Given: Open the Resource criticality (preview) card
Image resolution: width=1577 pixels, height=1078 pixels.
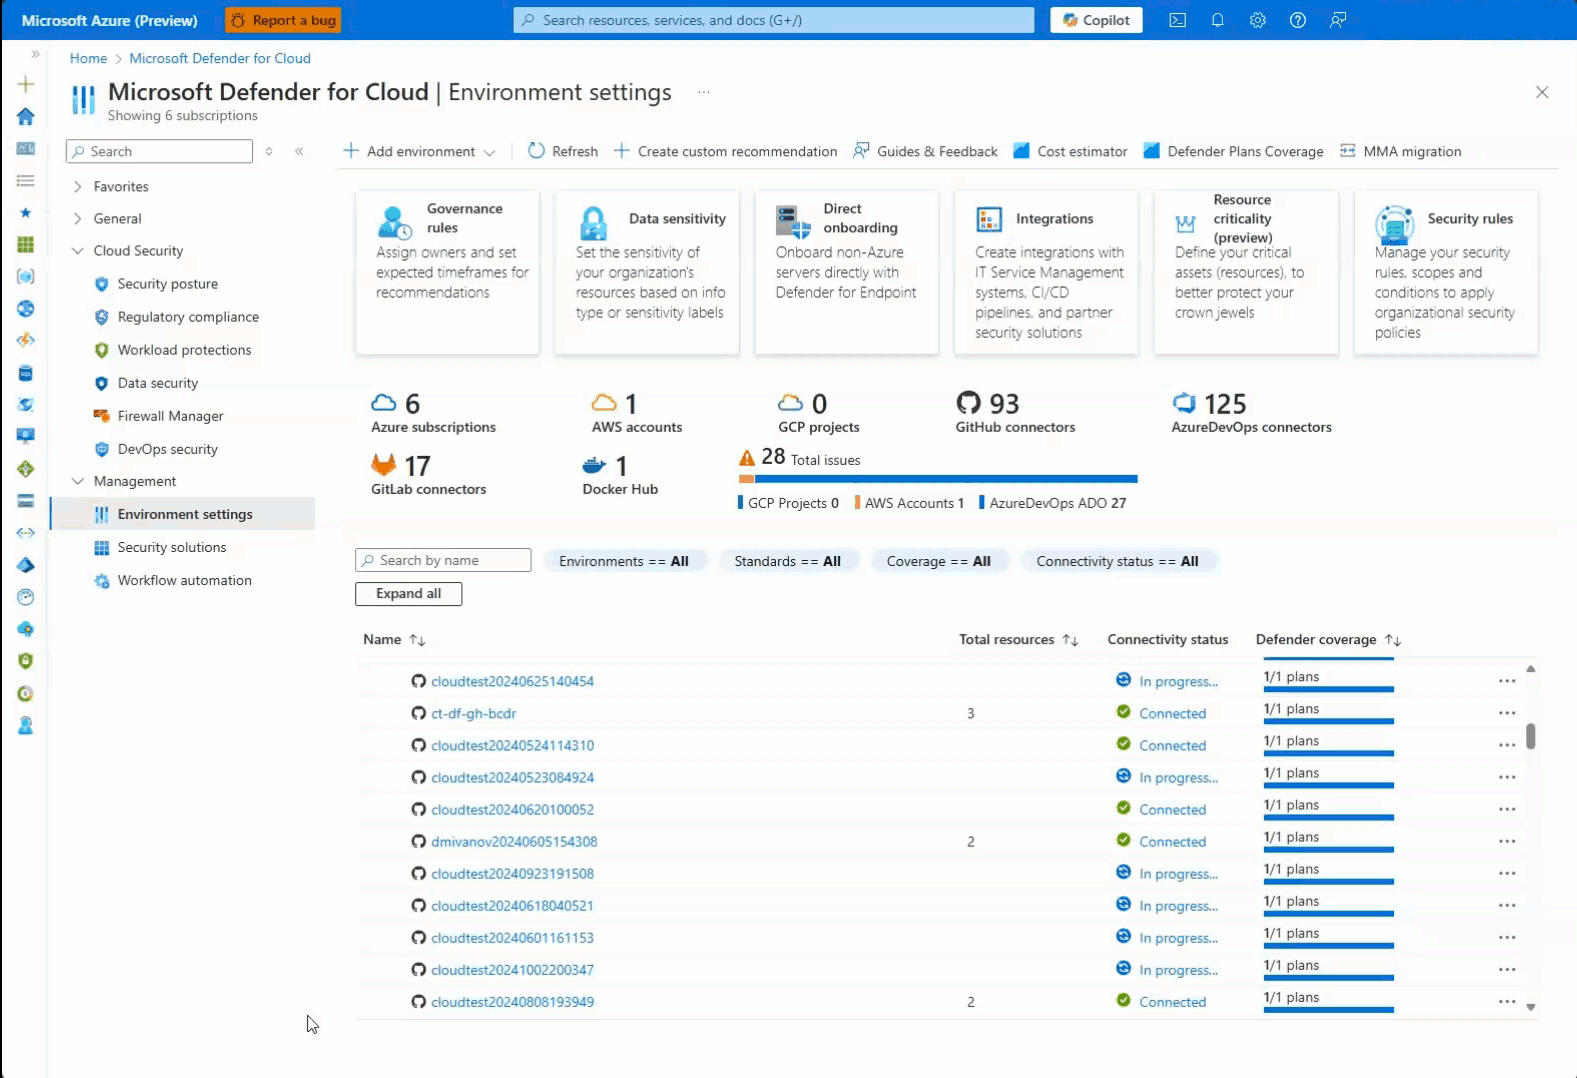Looking at the screenshot, I should coord(1246,272).
